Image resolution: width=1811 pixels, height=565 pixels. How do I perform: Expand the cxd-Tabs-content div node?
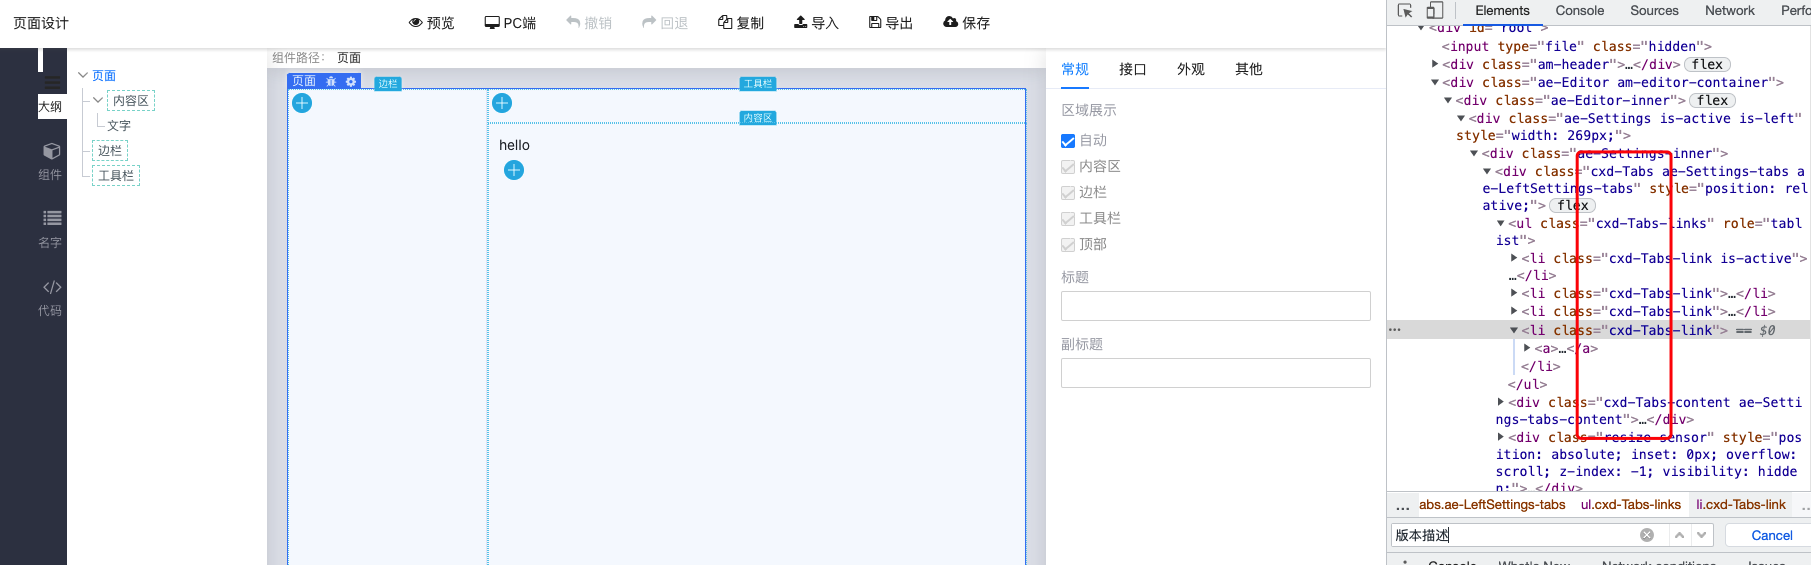point(1501,402)
